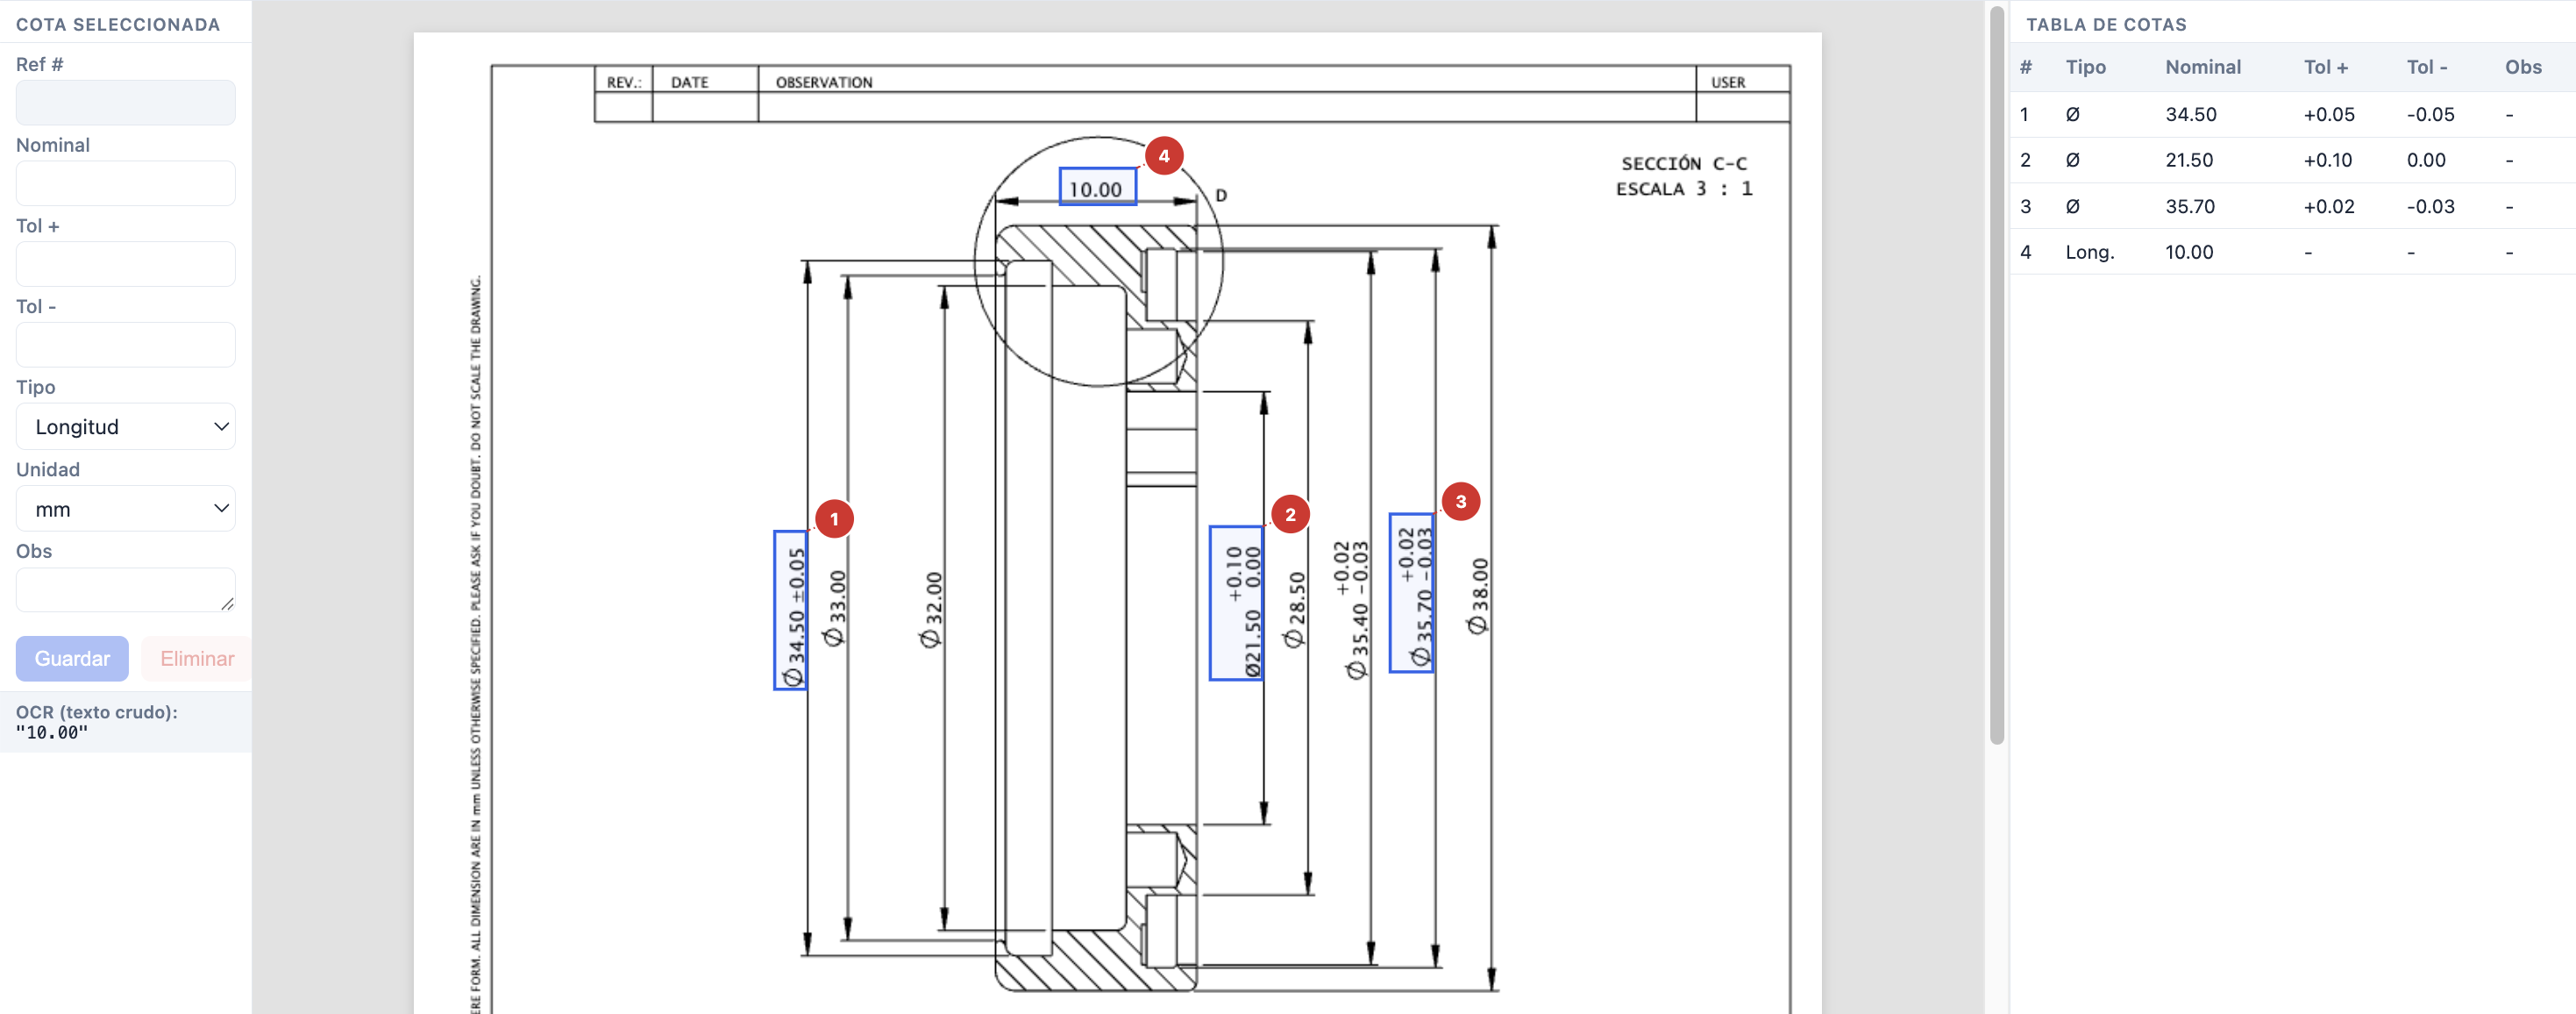Screen dimensions: 2576x1014
Task: Click nominal 34.50 in table row 1
Action: pos(2191,114)
